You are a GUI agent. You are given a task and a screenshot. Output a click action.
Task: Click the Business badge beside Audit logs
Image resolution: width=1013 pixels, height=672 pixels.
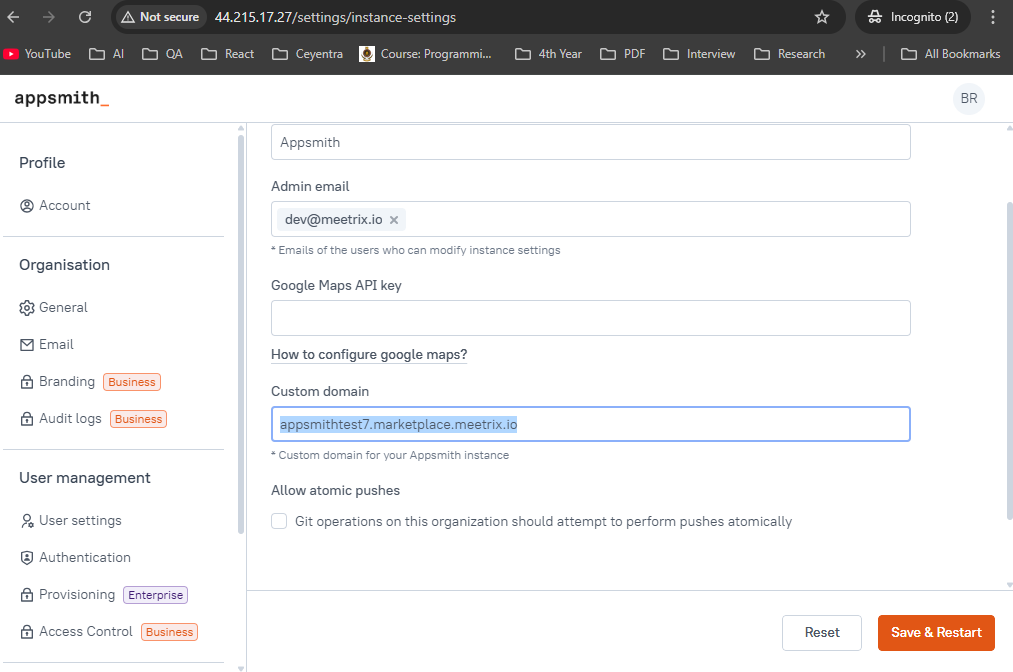click(138, 419)
